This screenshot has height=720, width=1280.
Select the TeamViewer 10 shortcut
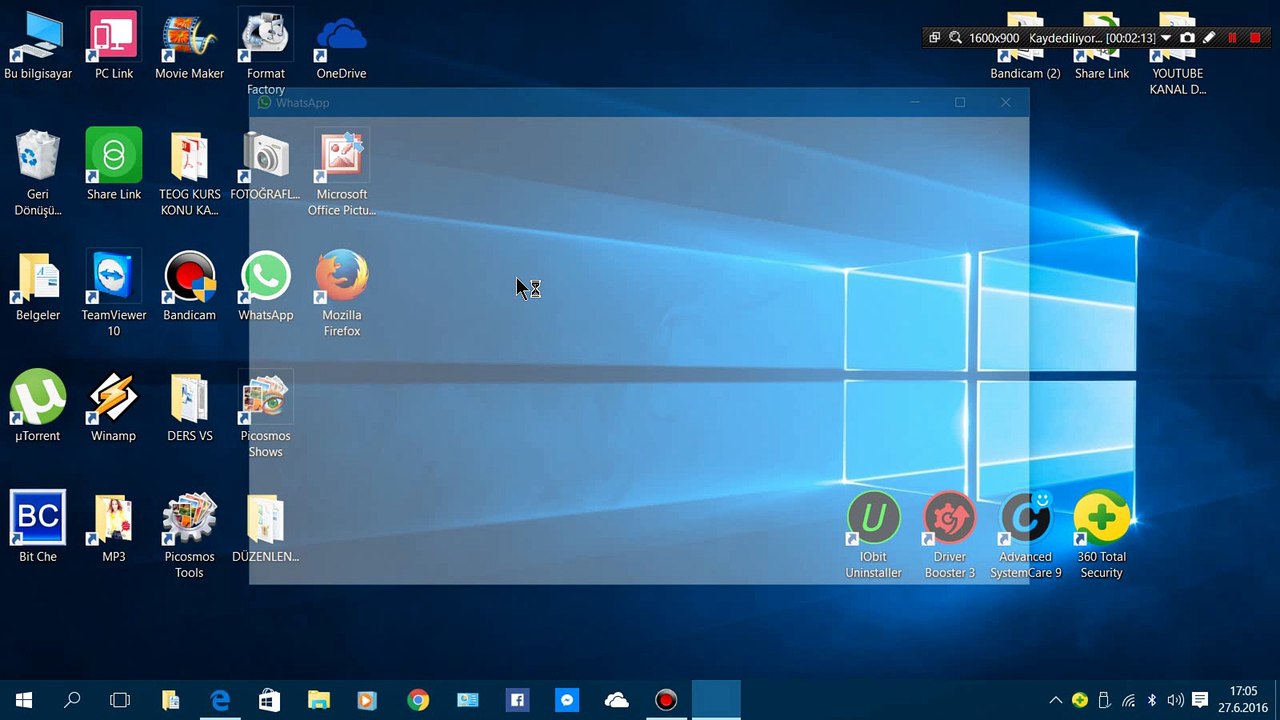(114, 294)
